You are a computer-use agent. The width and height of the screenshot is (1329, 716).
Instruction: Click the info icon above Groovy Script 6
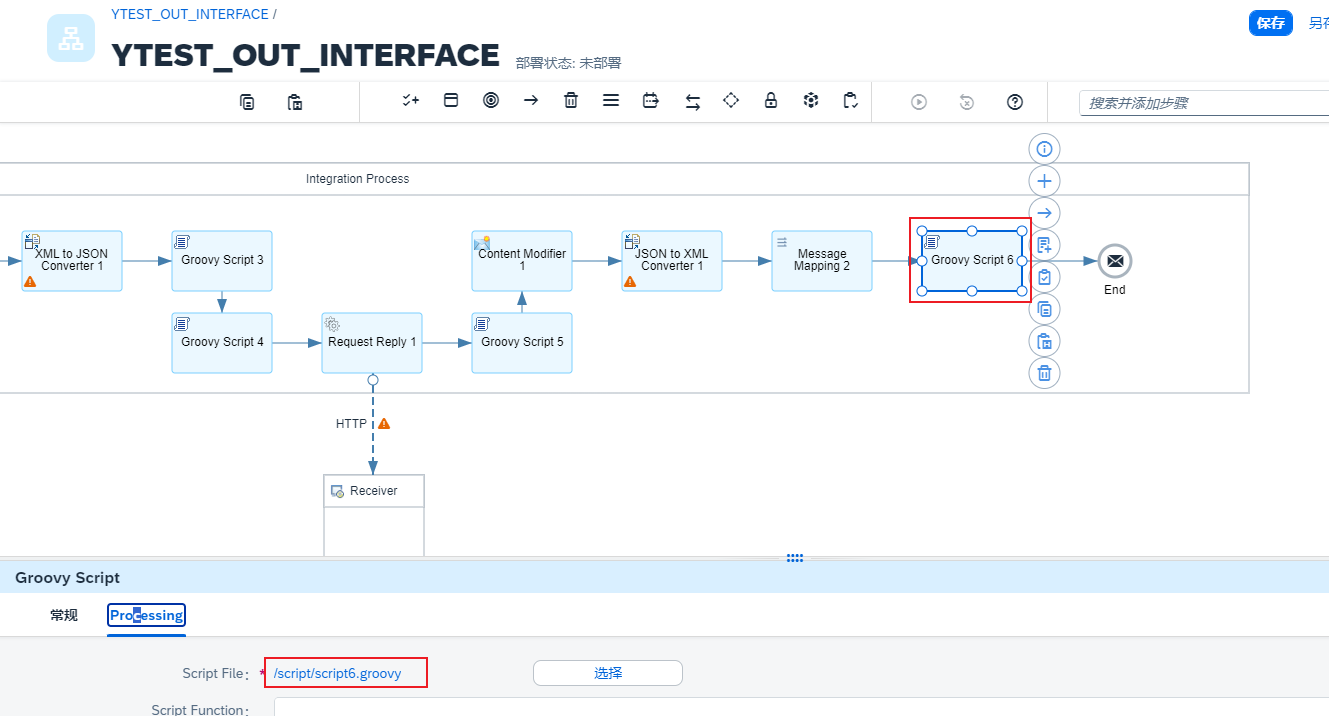[1044, 149]
